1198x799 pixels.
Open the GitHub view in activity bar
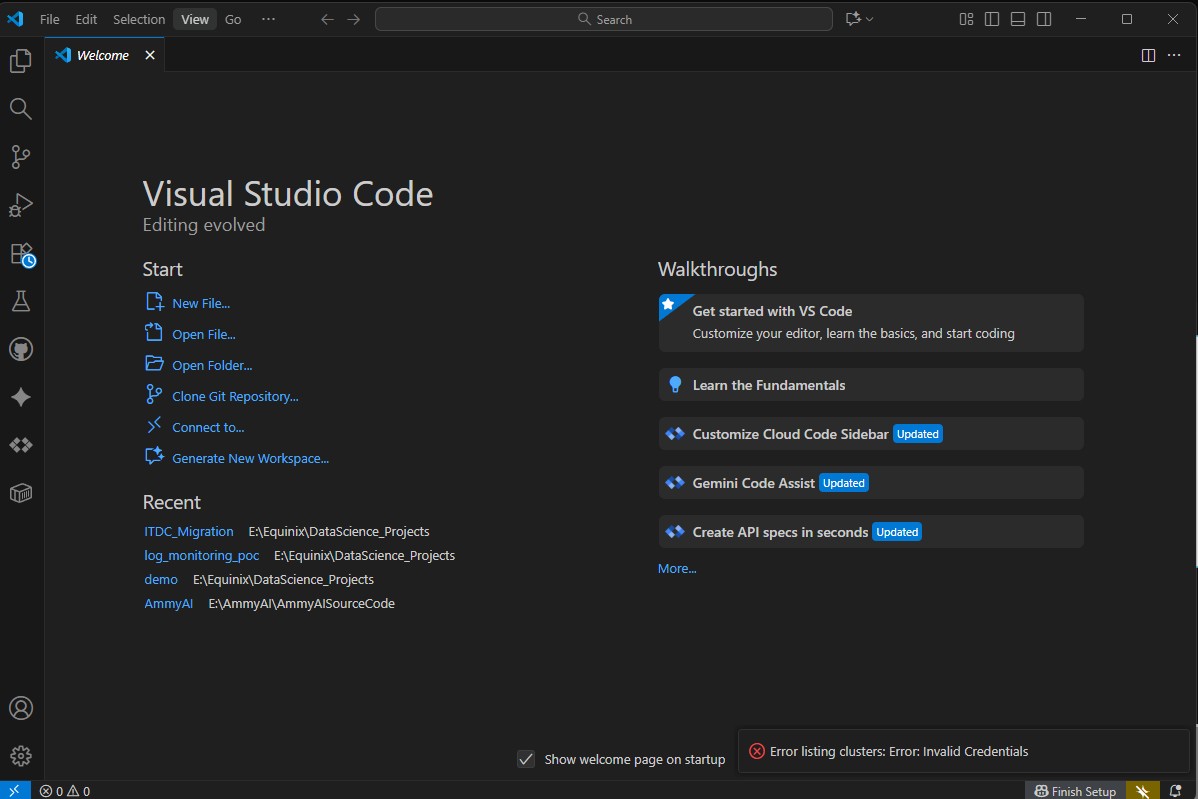[x=20, y=349]
